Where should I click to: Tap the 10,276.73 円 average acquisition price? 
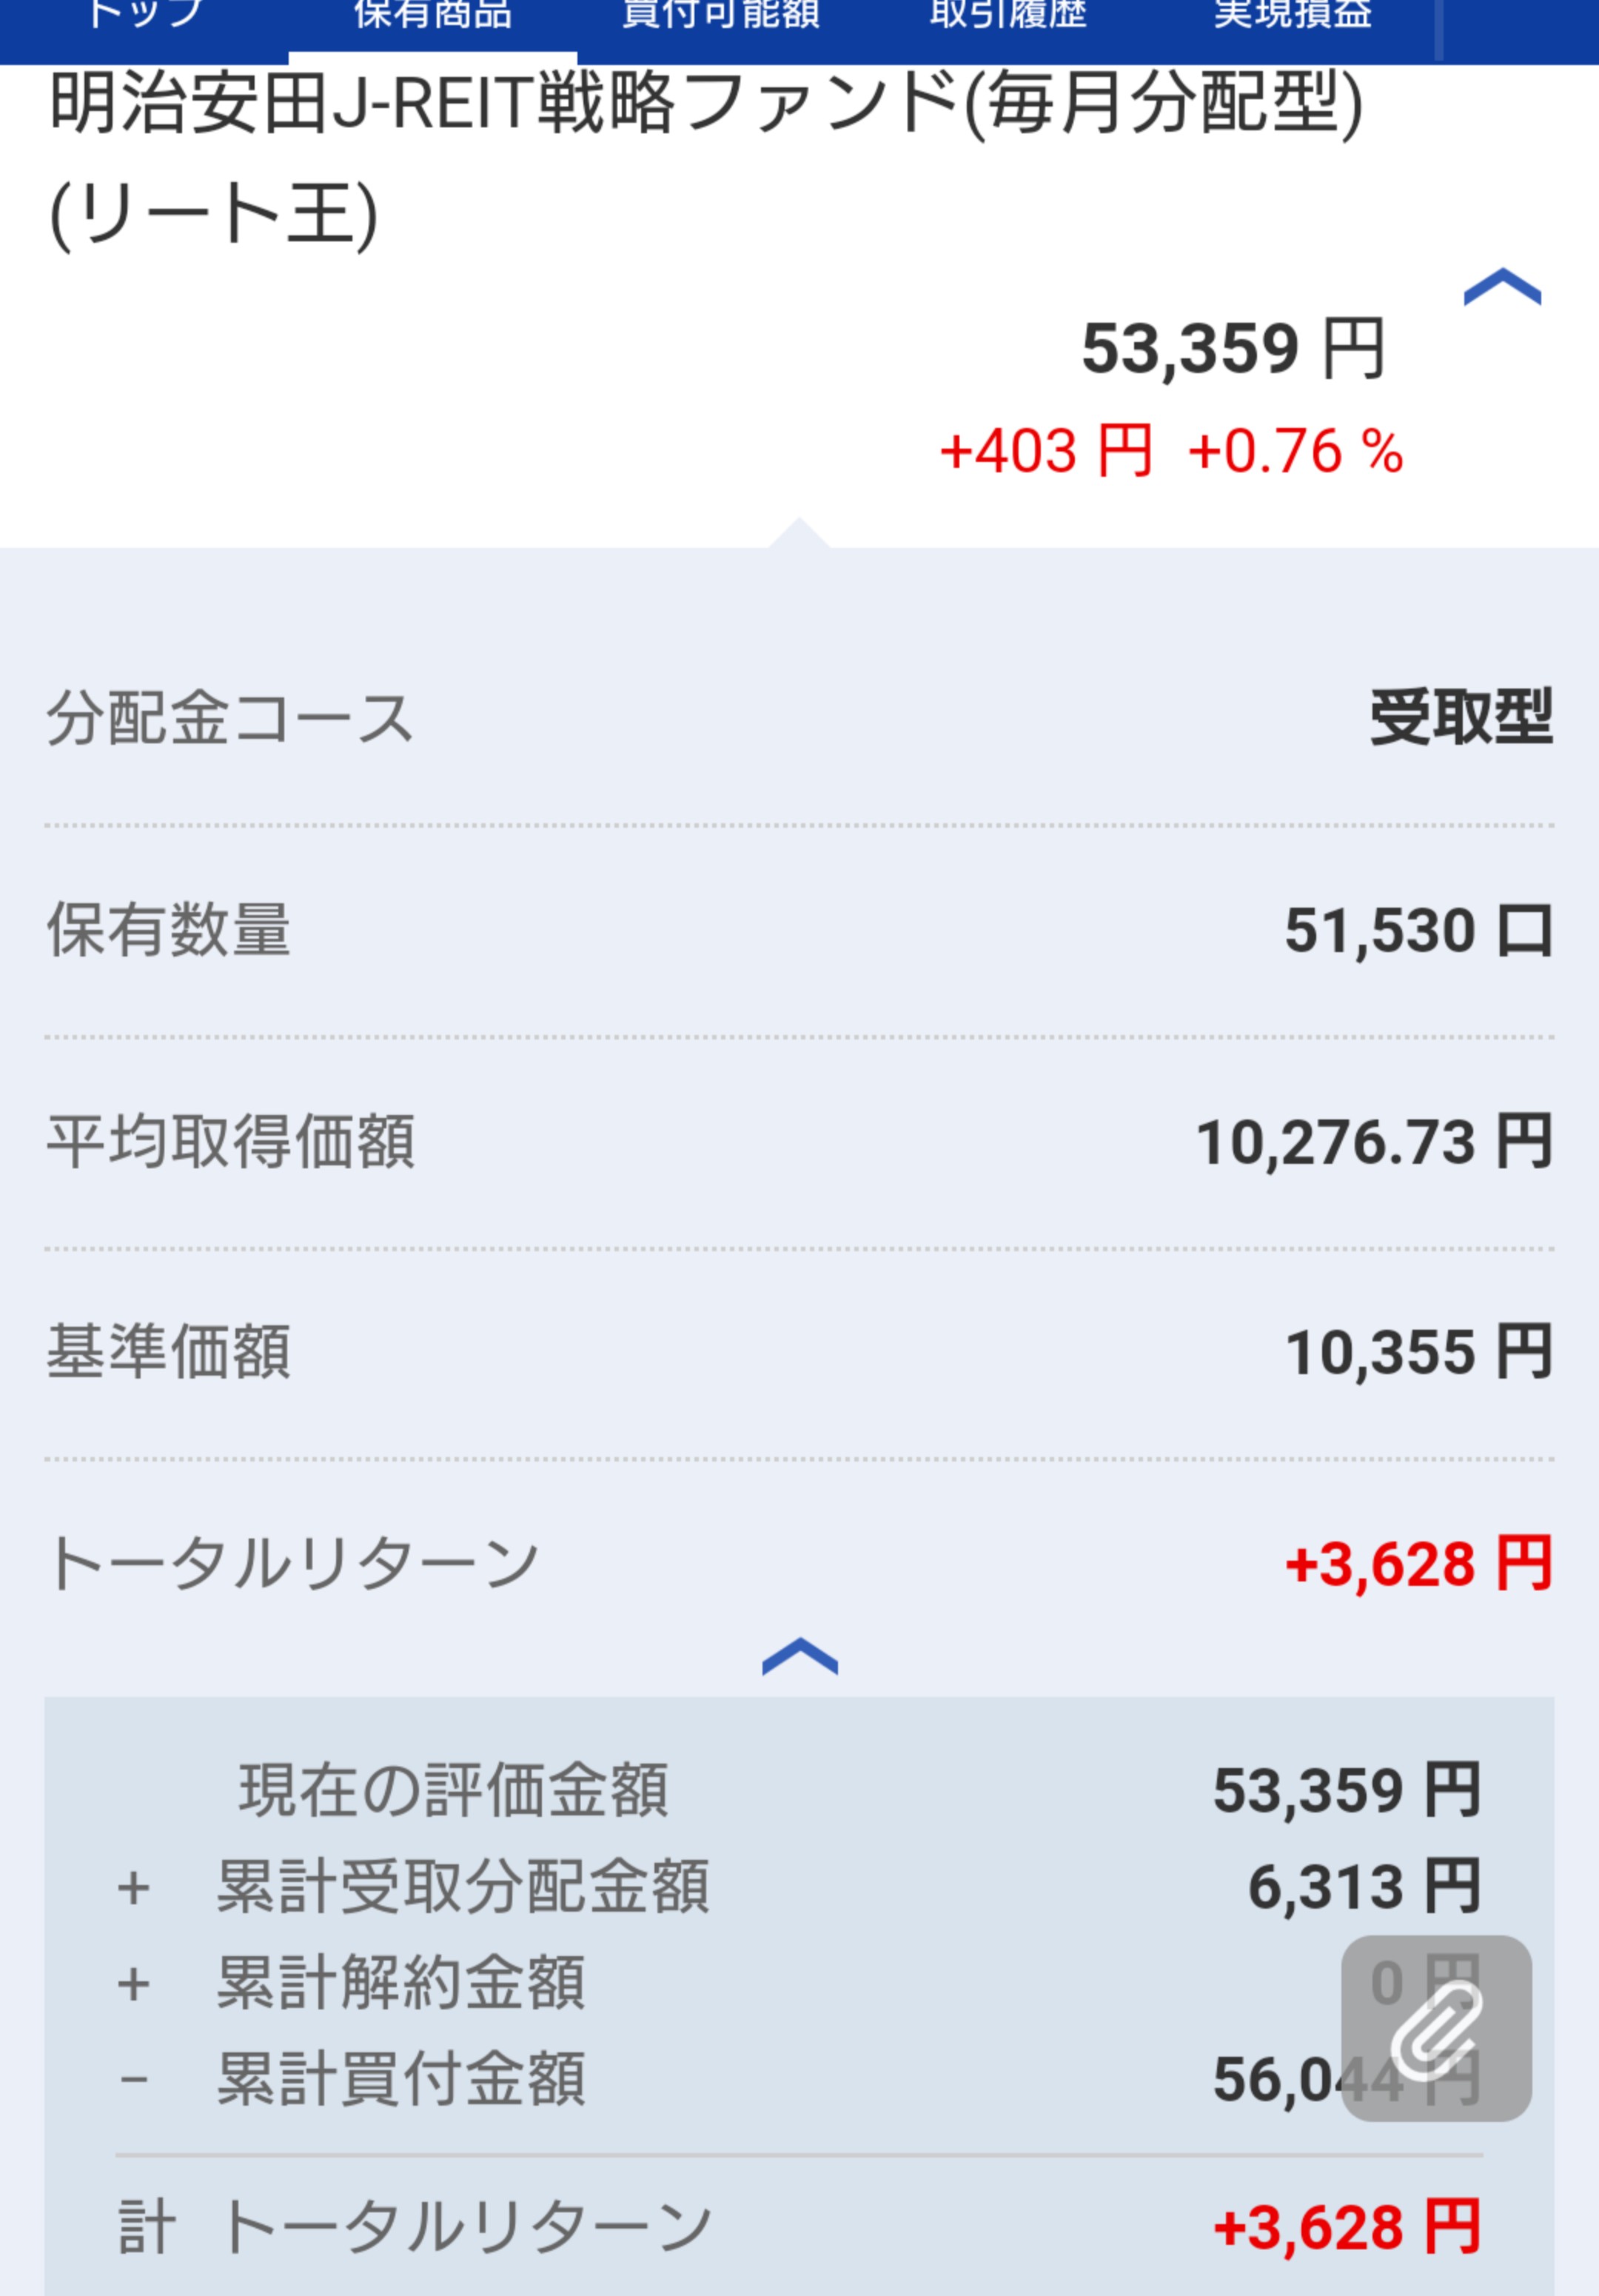(x=1373, y=1142)
